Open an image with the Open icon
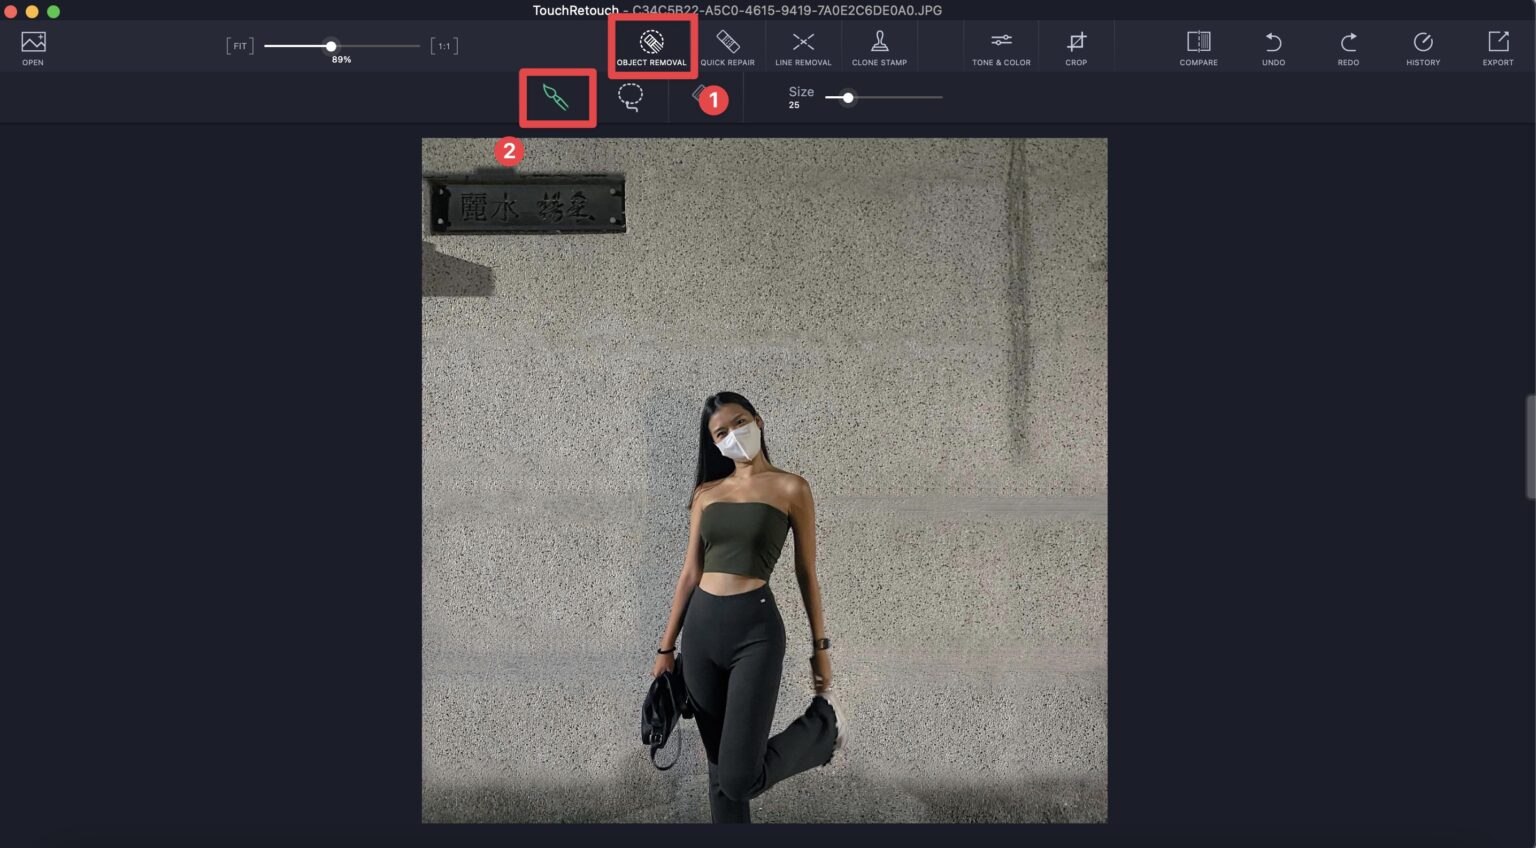 click(33, 46)
